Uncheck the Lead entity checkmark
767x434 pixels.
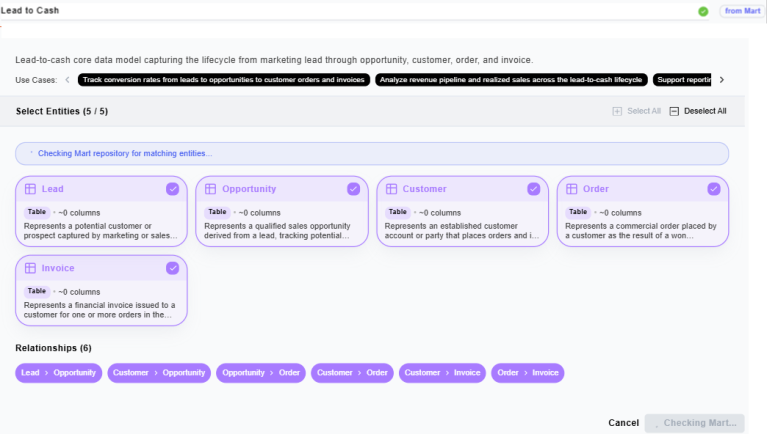pyautogui.click(x=173, y=189)
